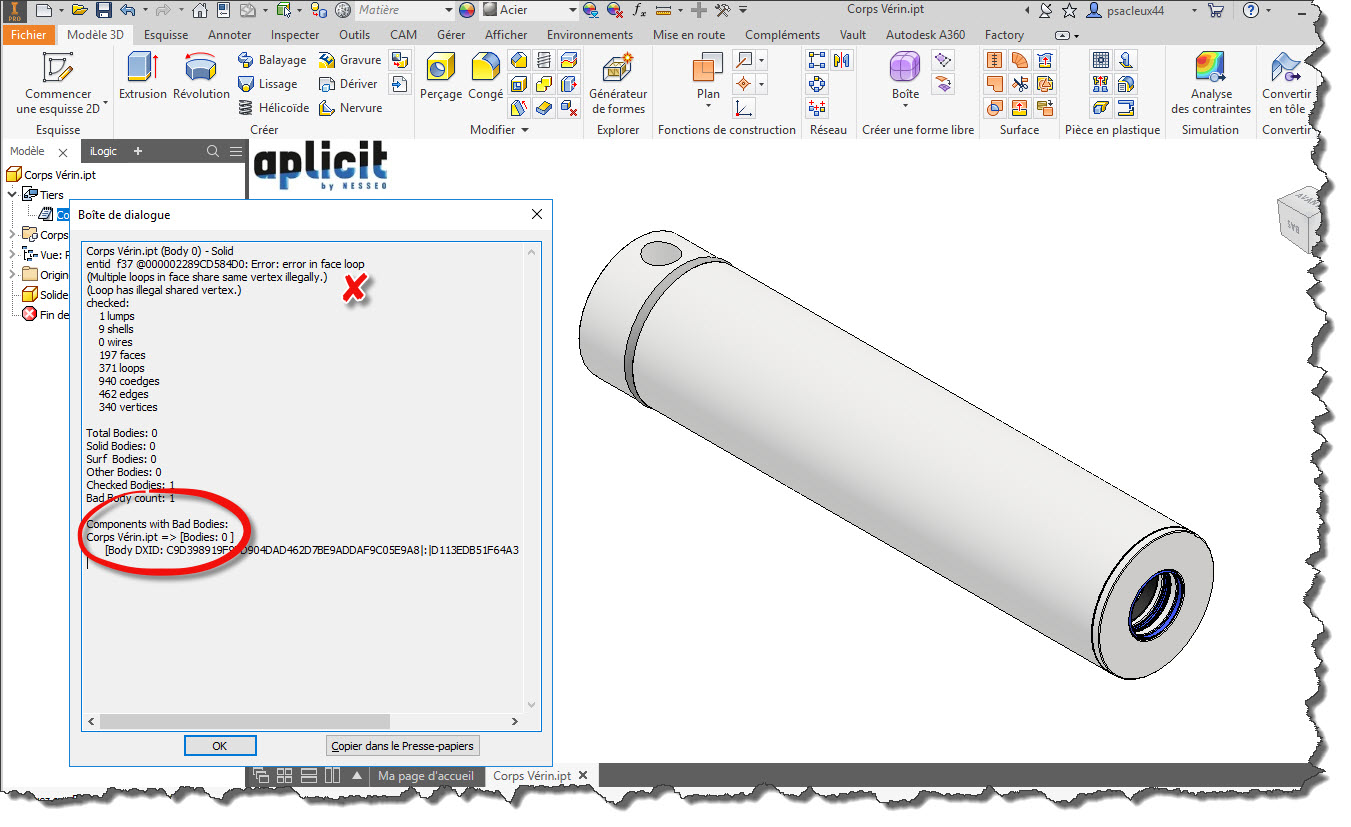Switch to the Esquisse ribbon tab

click(x=166, y=34)
